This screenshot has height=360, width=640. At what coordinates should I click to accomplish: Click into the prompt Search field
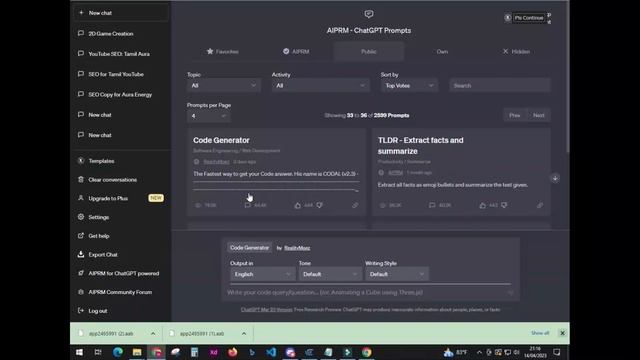tap(500, 86)
